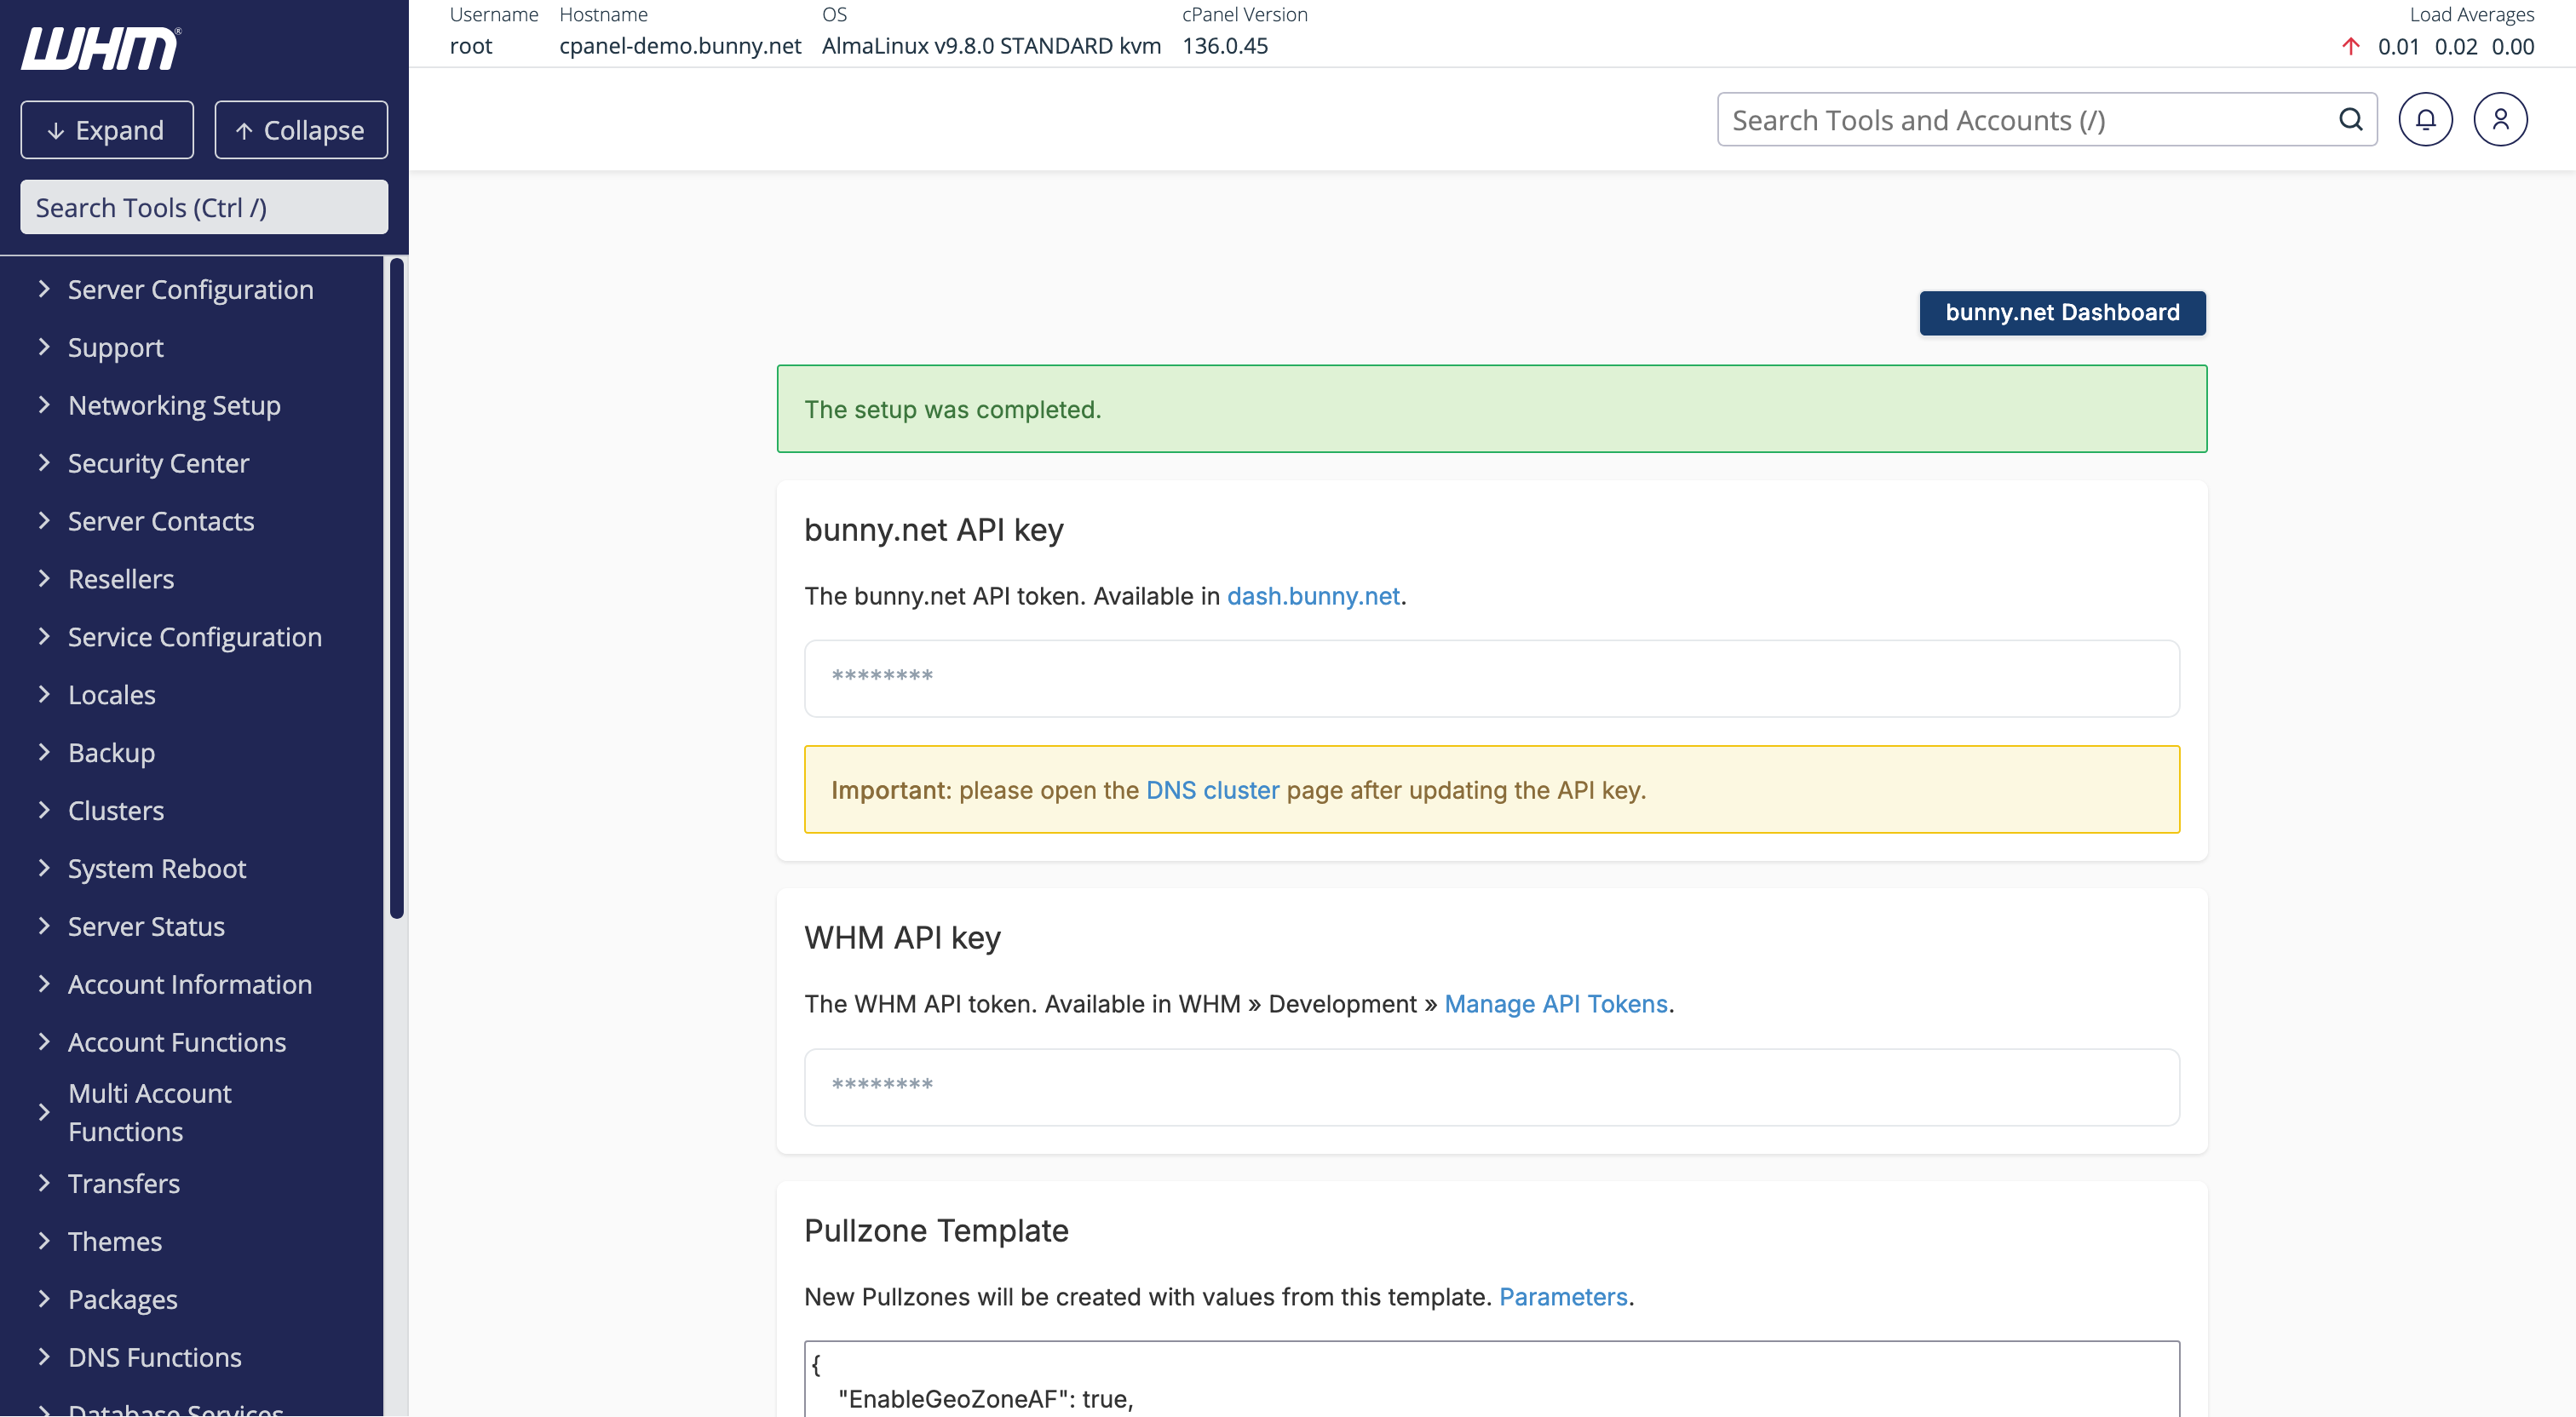Click the WHM logo
2576x1417 pixels.
click(x=101, y=48)
